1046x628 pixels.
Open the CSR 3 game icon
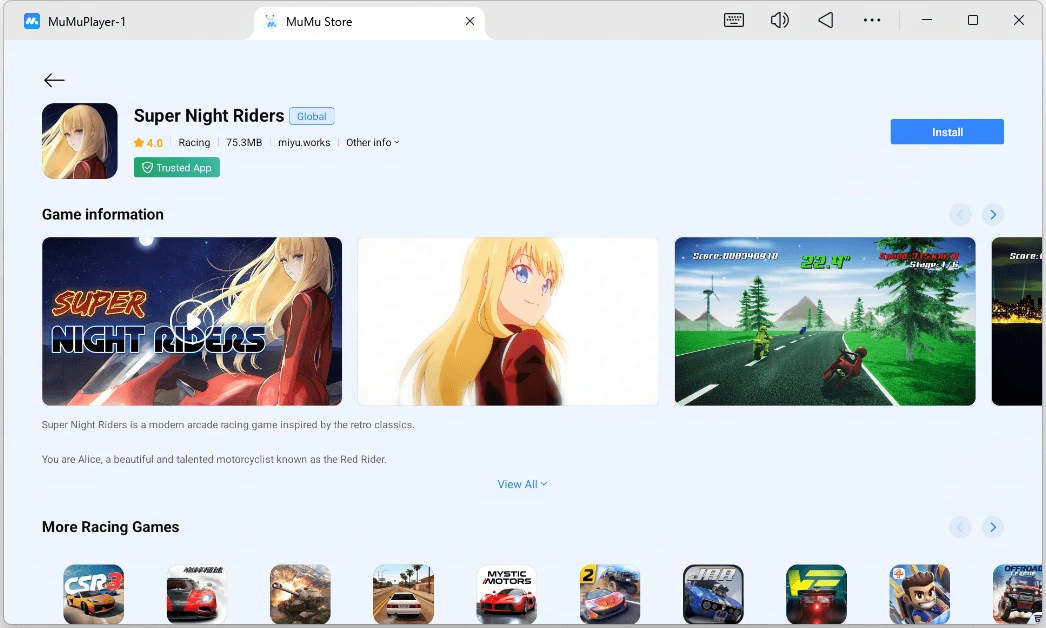coord(93,594)
